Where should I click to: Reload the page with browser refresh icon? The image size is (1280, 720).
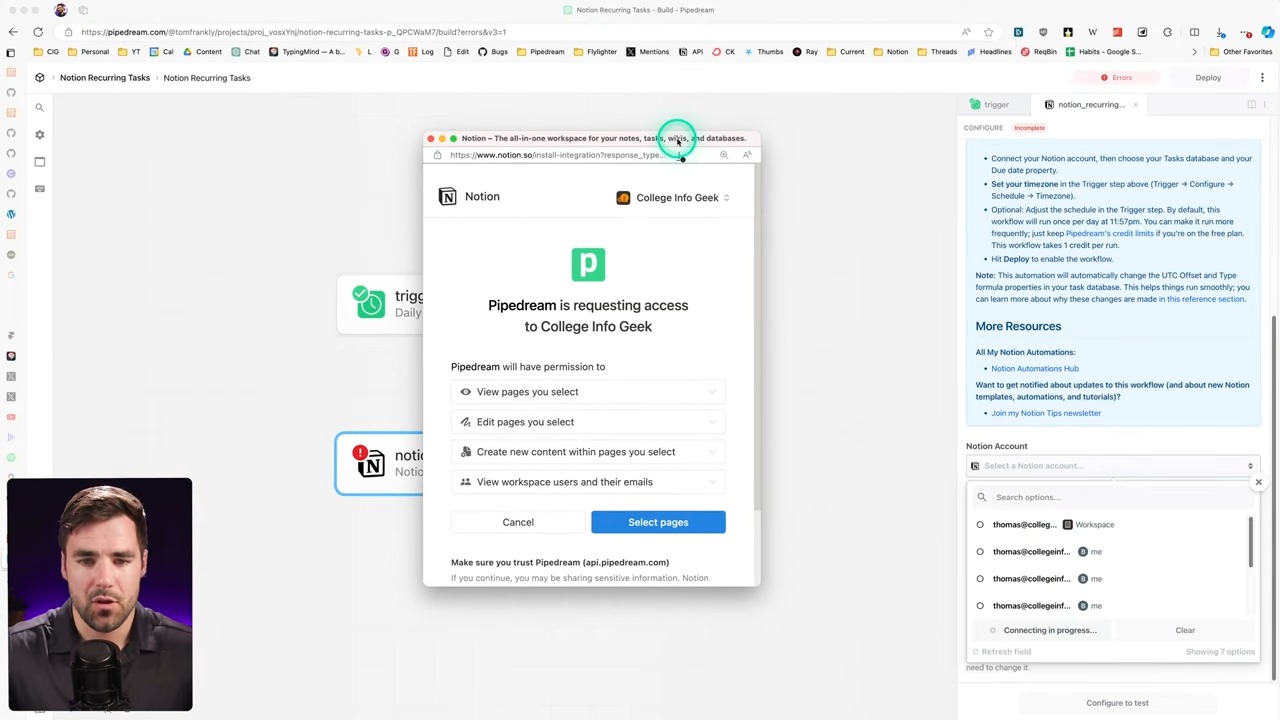click(38, 32)
